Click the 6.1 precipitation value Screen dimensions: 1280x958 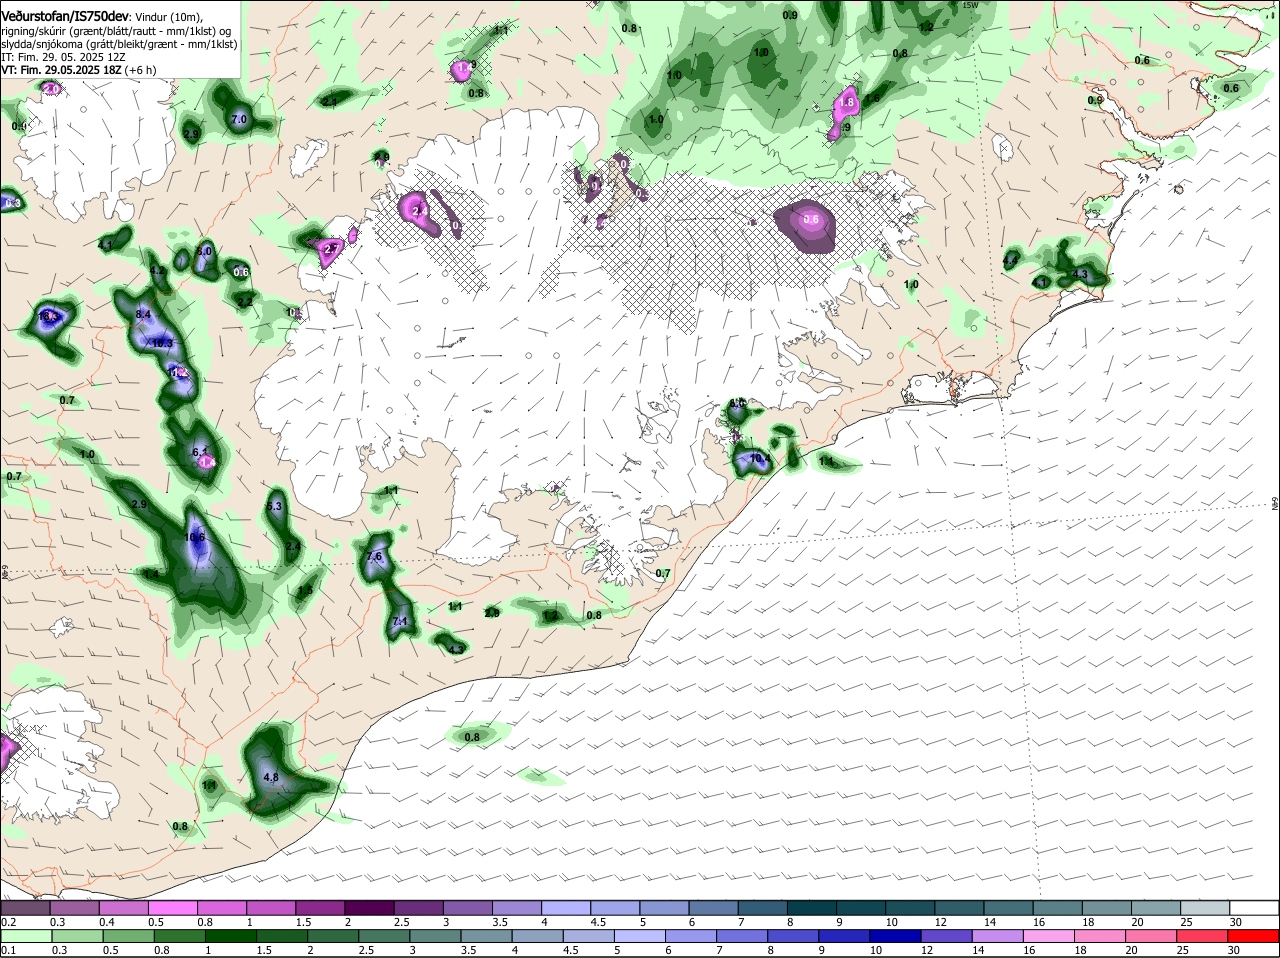[x=200, y=451]
